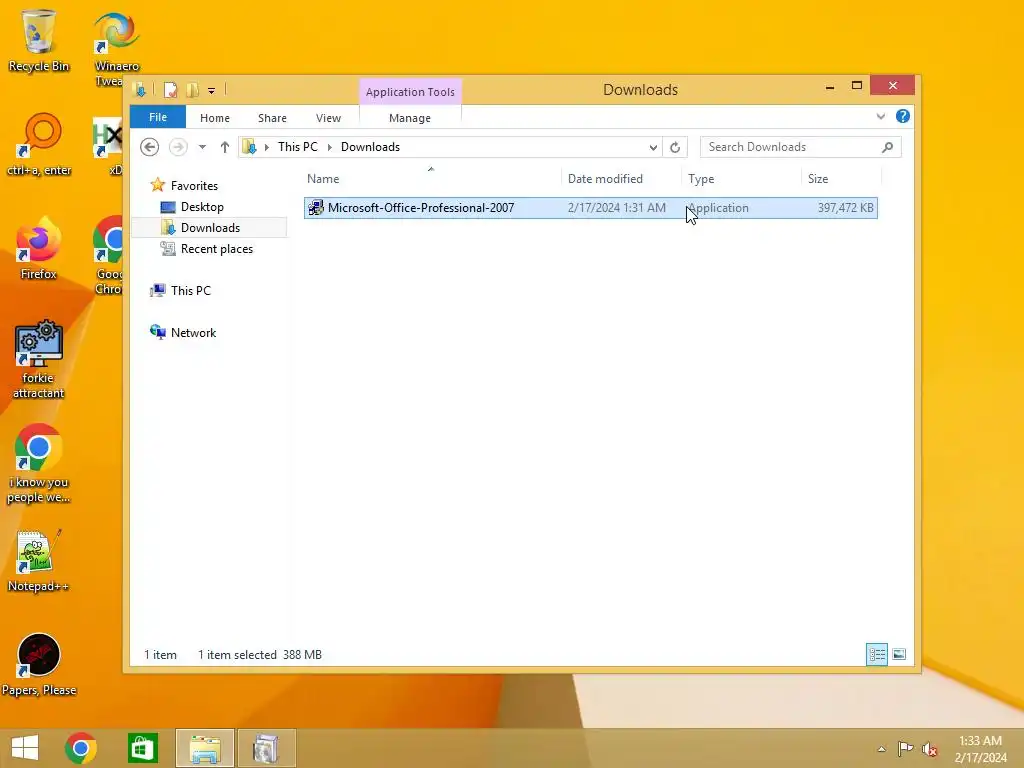Click 'Downloads' in the address bar path
Viewport: 1024px width, 768px height.
pos(370,147)
